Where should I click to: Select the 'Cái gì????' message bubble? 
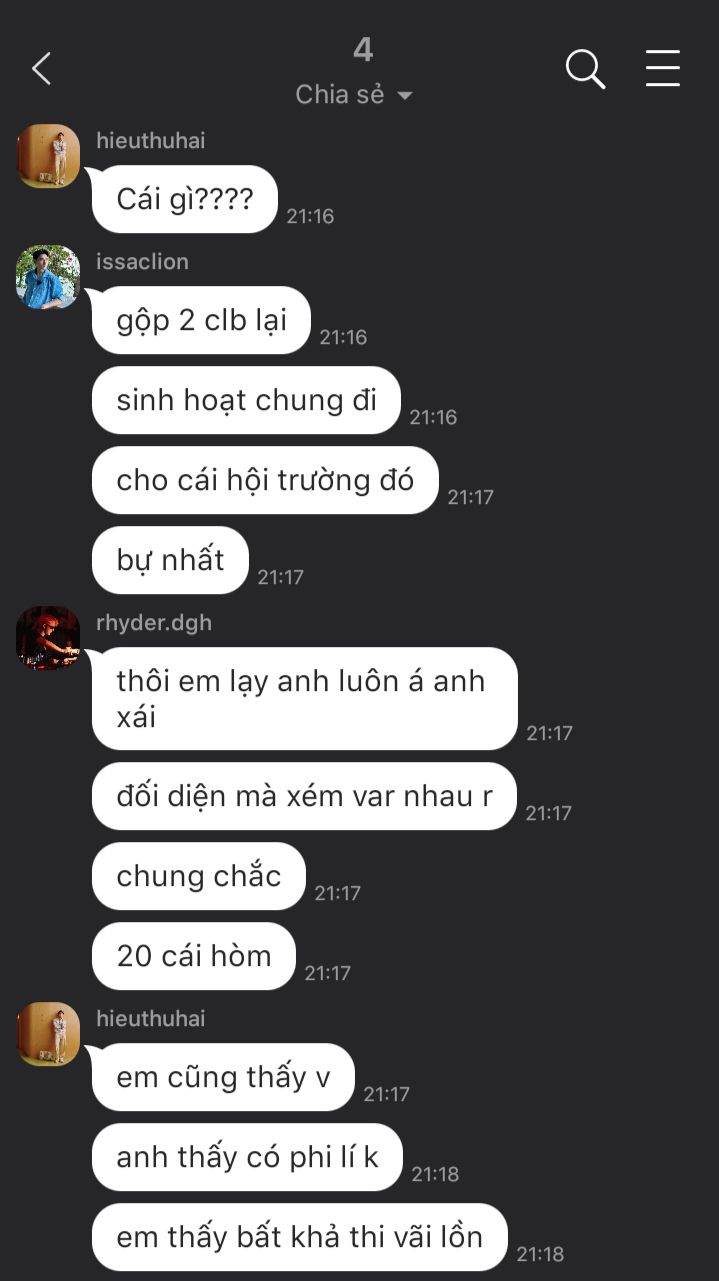tap(185, 199)
